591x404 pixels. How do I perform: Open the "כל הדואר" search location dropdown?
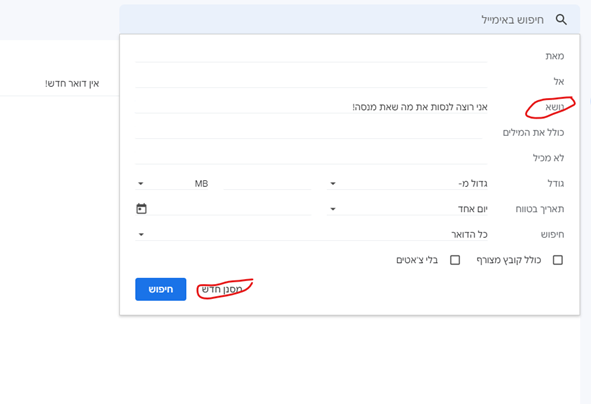tap(311, 234)
